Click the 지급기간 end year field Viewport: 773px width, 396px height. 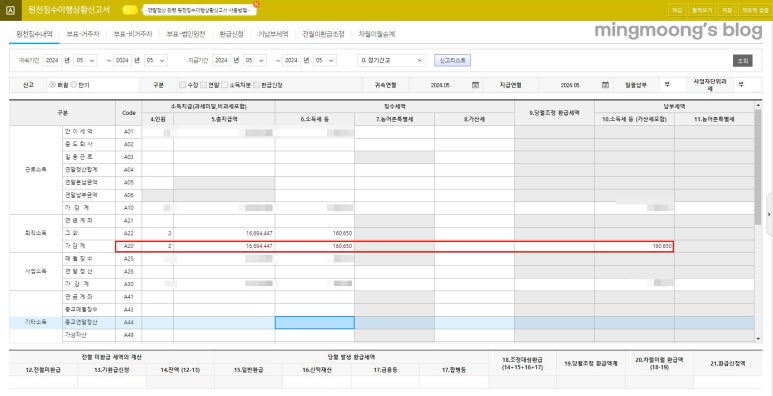(x=291, y=60)
